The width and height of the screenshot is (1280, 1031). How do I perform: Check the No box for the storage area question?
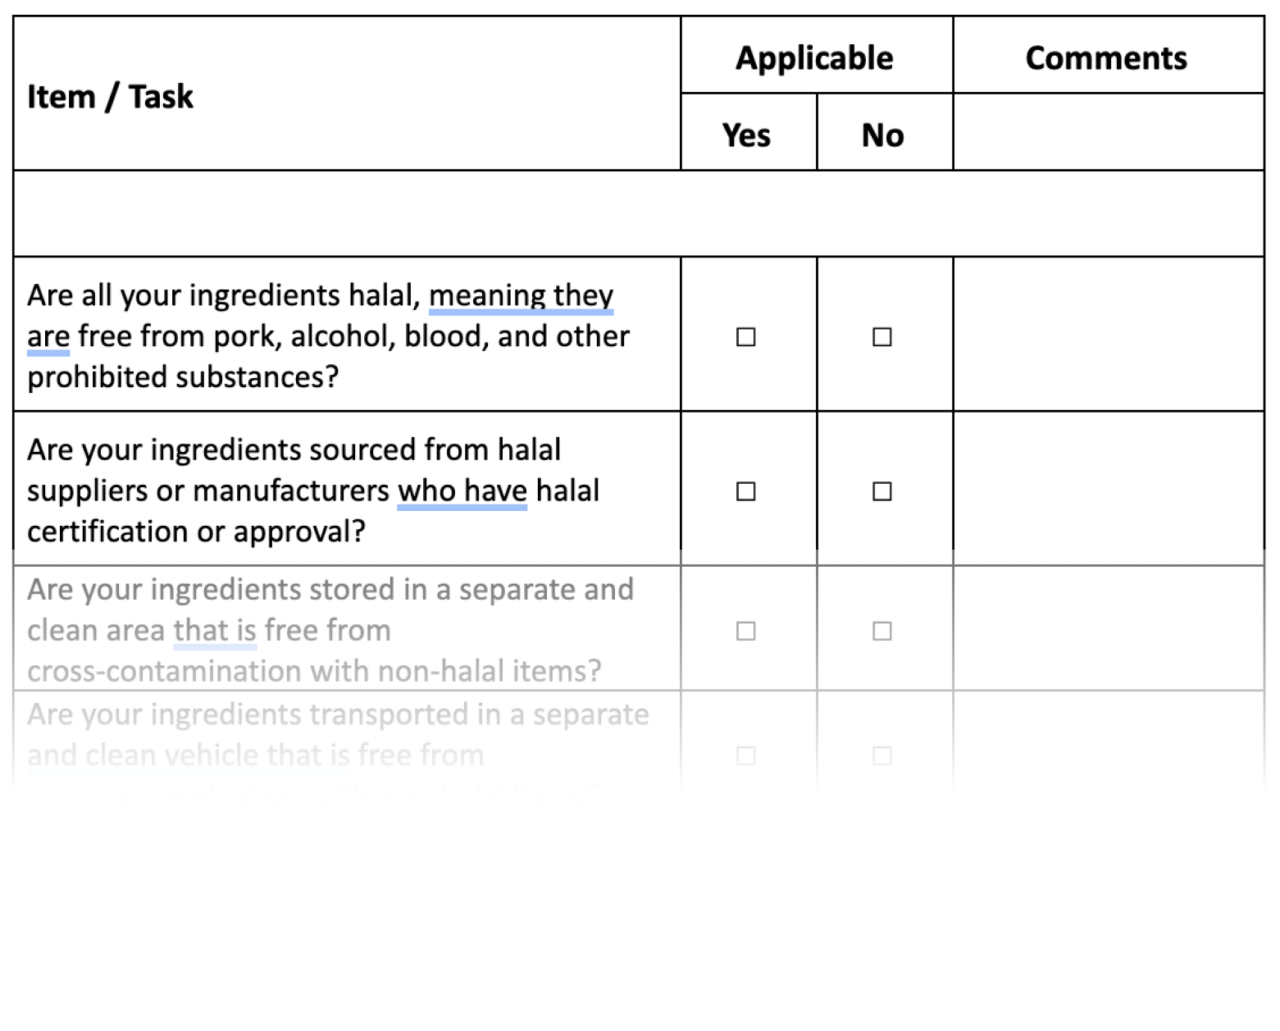click(x=882, y=631)
